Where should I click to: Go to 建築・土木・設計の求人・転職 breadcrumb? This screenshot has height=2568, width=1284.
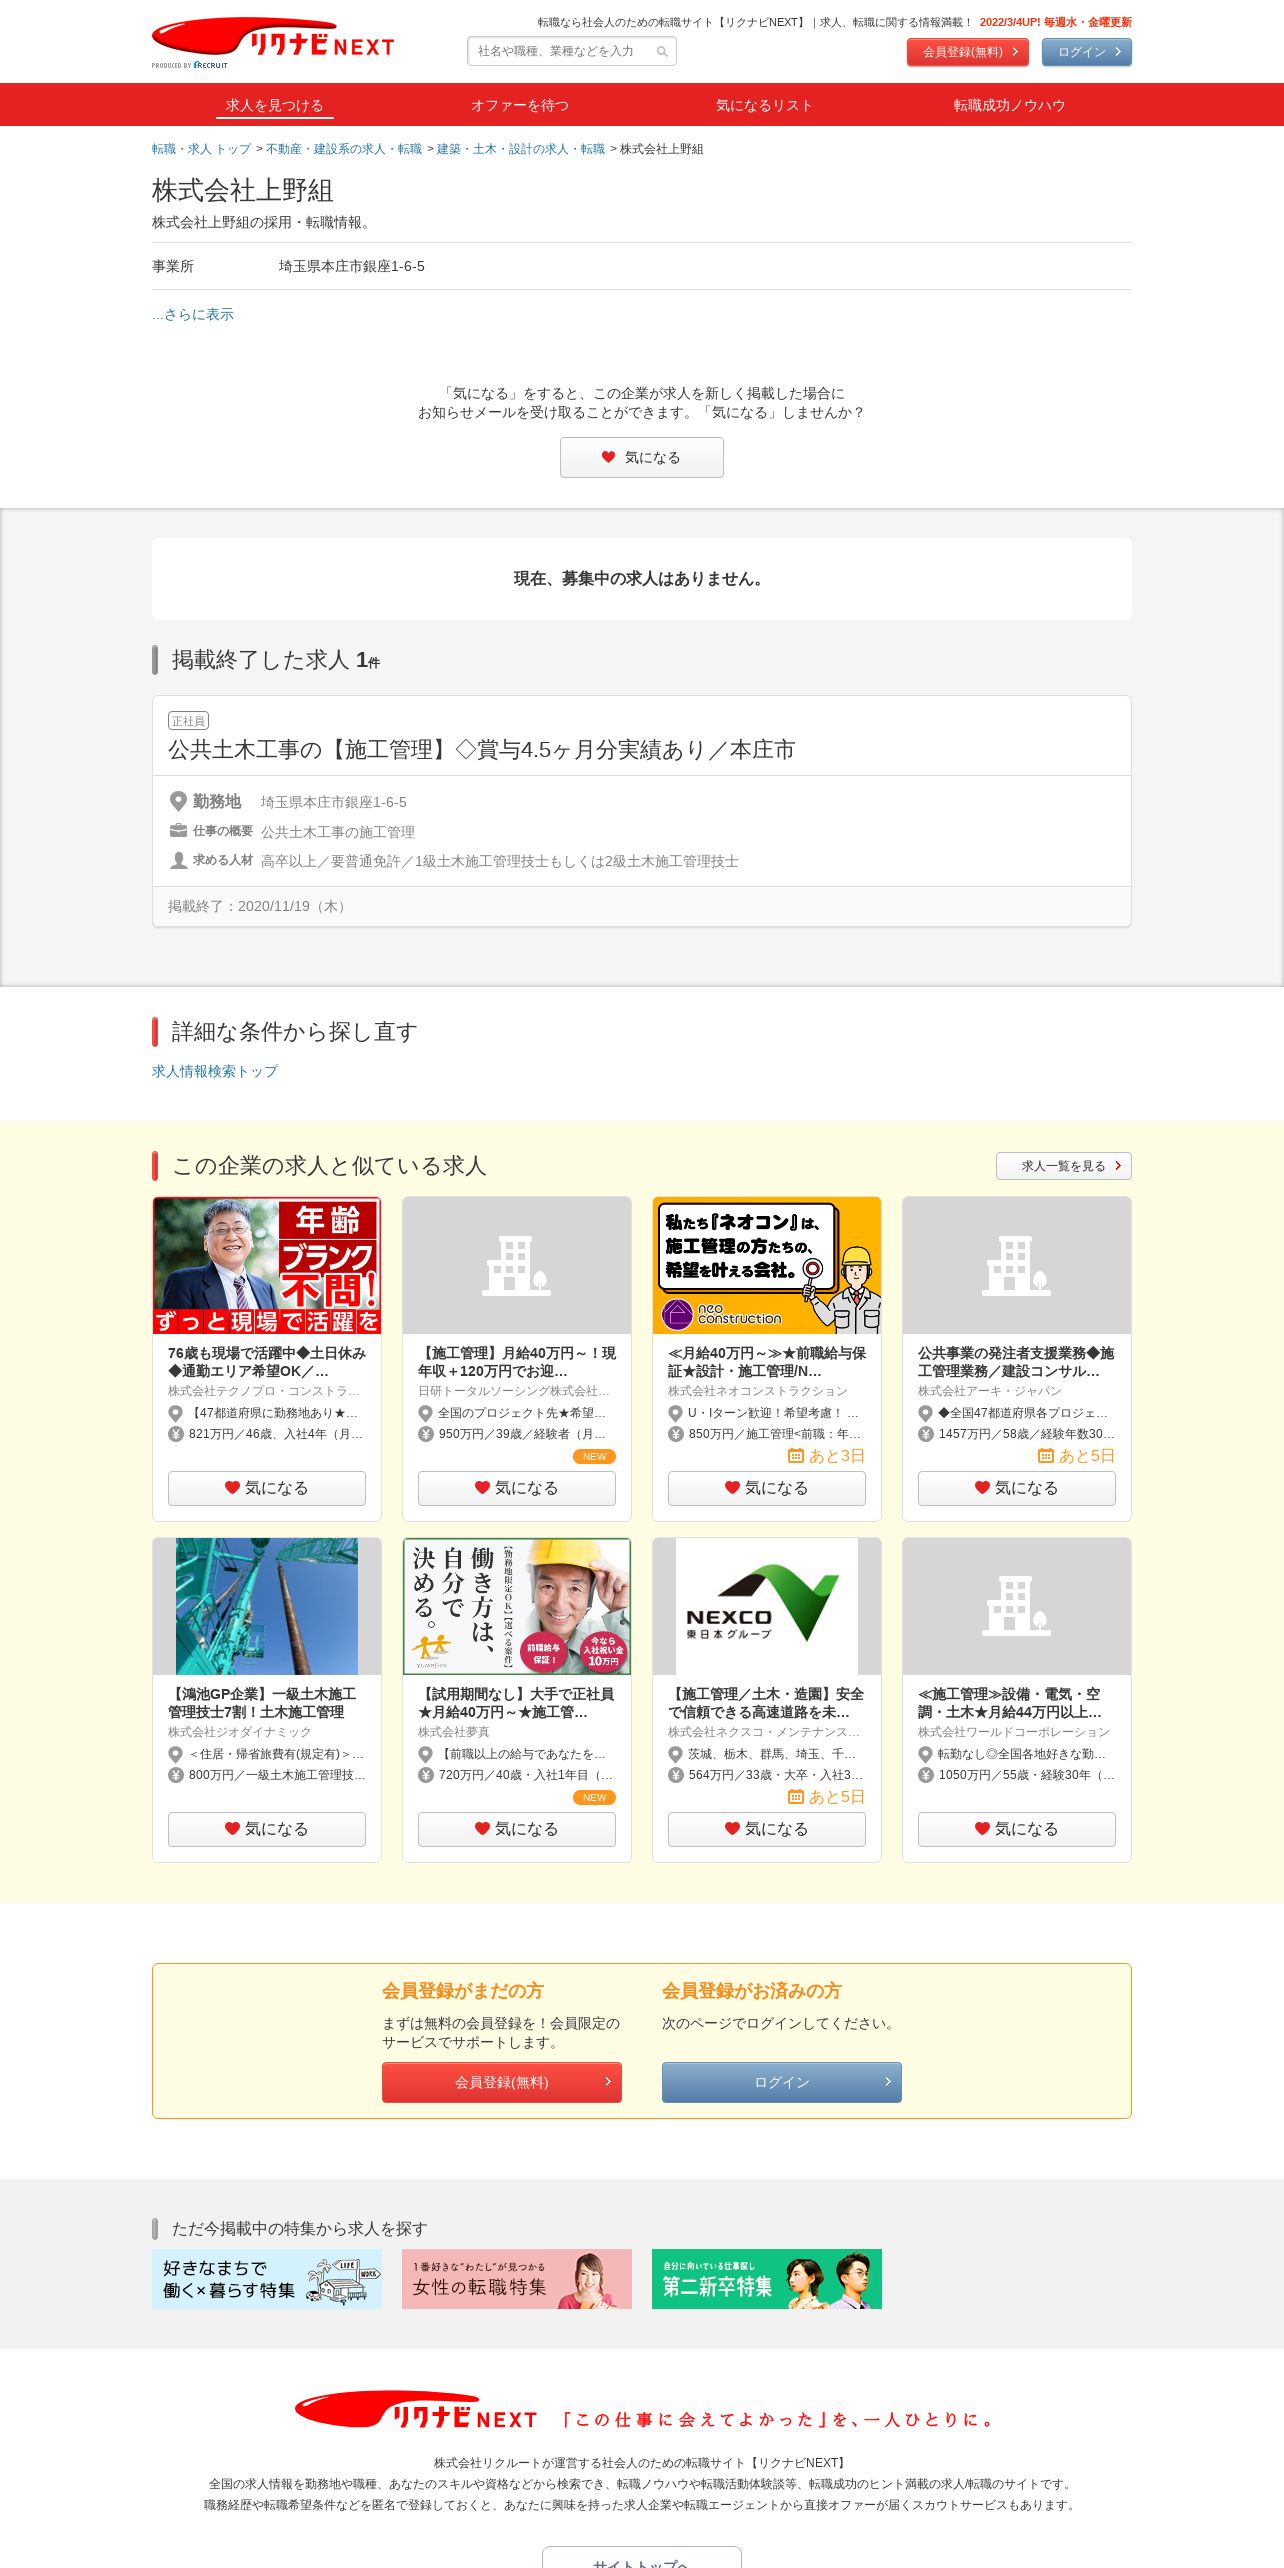pos(521,149)
